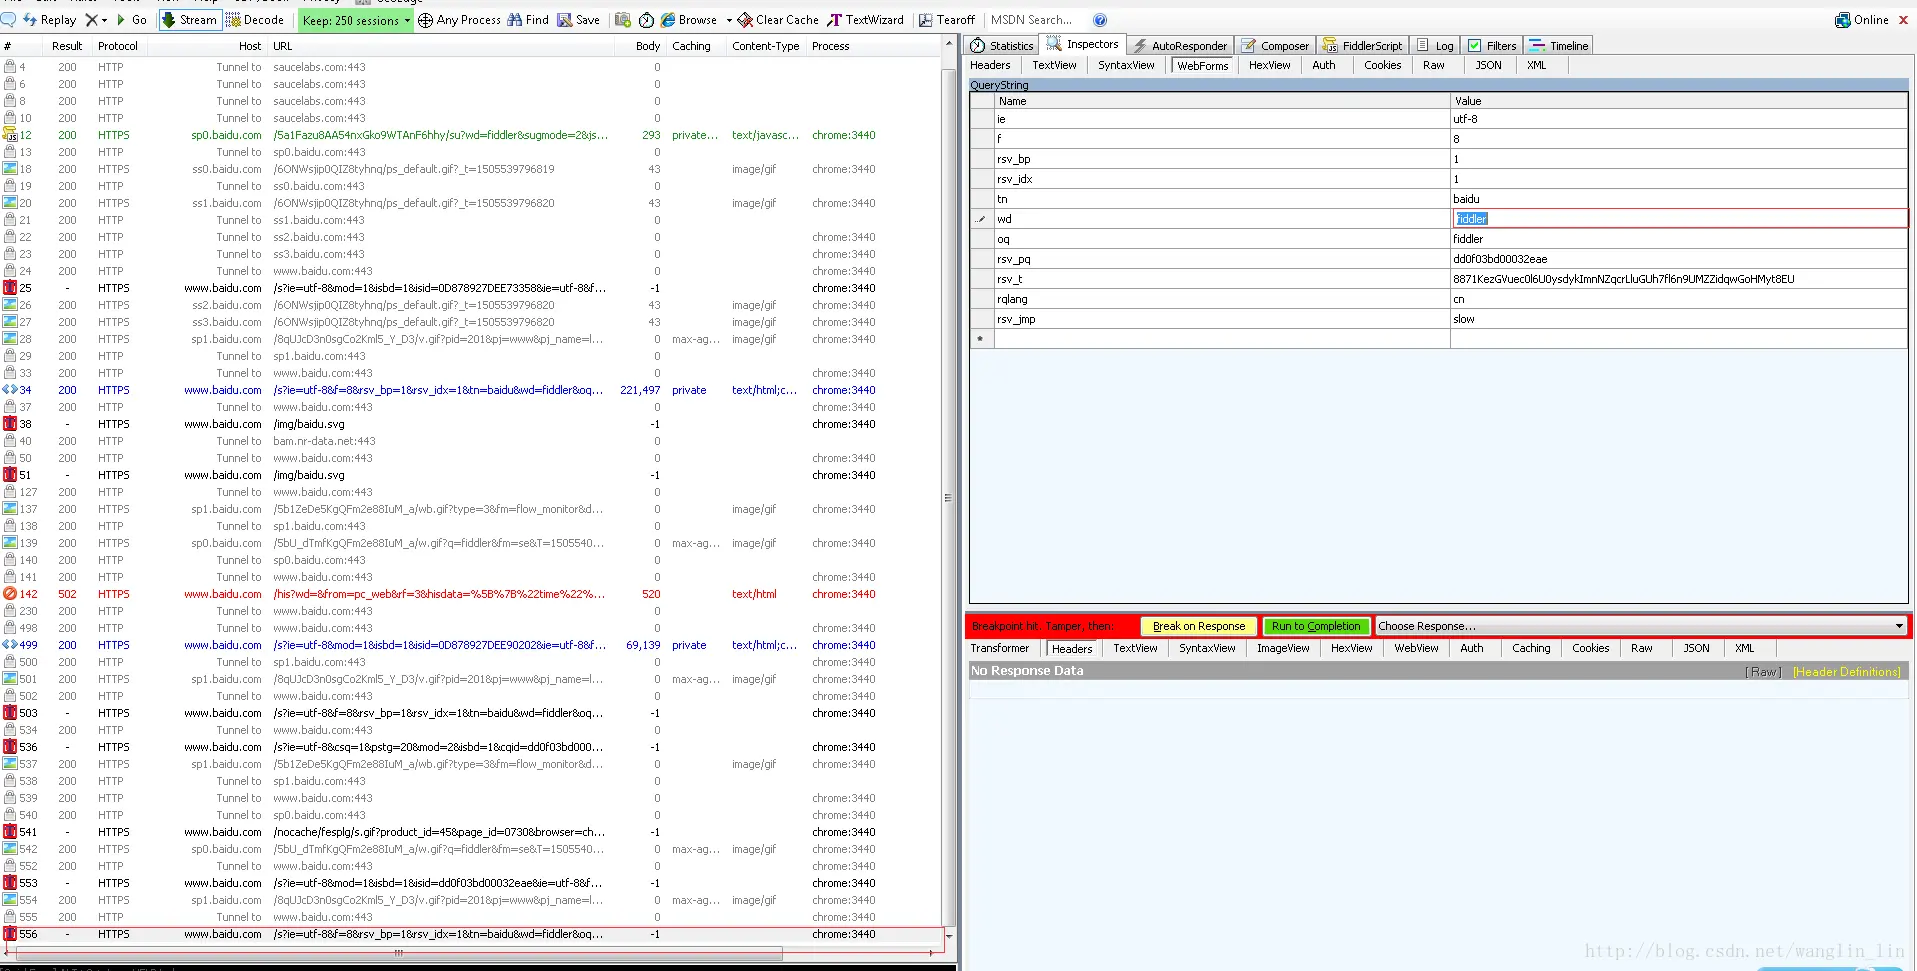This screenshot has width=1917, height=971.
Task: Click the [Raw] link in the response header bar
Action: click(1764, 672)
